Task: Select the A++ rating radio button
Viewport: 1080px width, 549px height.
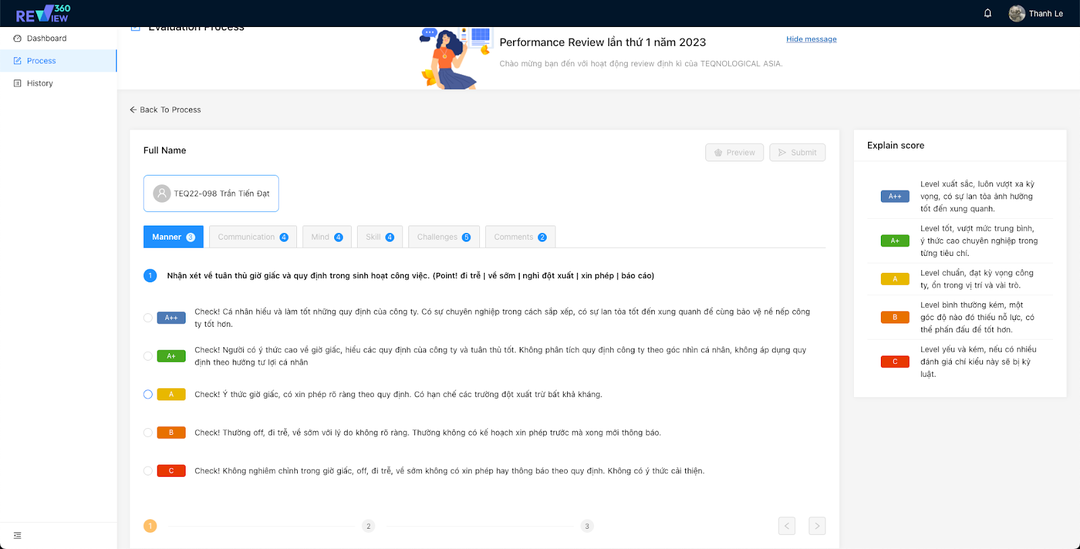Action: (x=148, y=318)
